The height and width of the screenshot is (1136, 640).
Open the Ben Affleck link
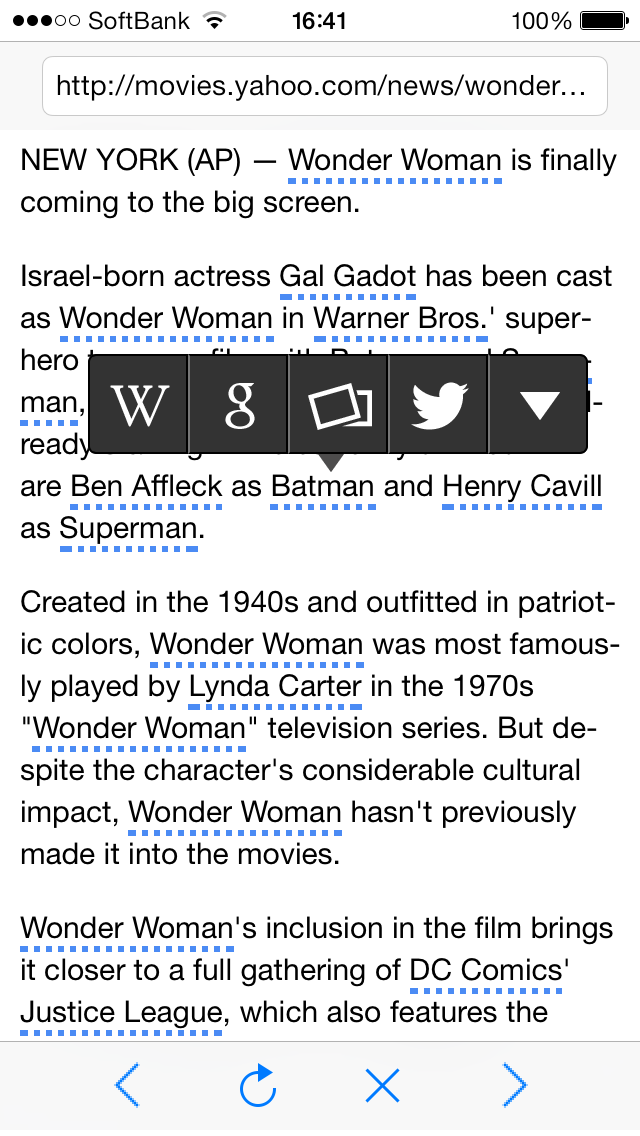146,487
